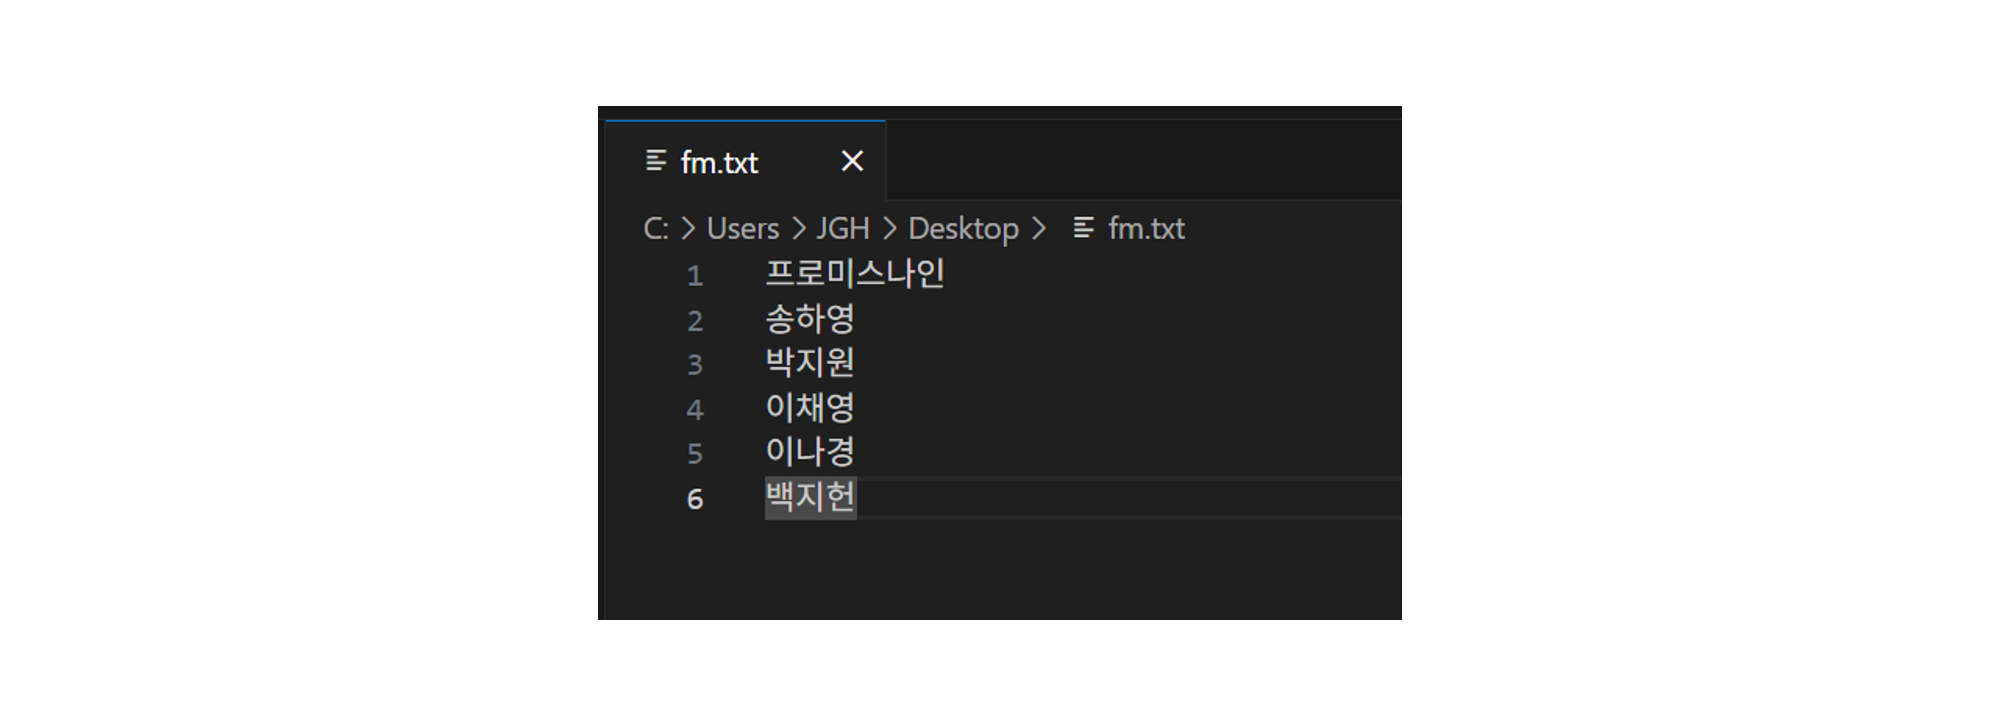The width and height of the screenshot is (2000, 726).
Task: Open the Users breadcrumb folder
Action: 742,229
